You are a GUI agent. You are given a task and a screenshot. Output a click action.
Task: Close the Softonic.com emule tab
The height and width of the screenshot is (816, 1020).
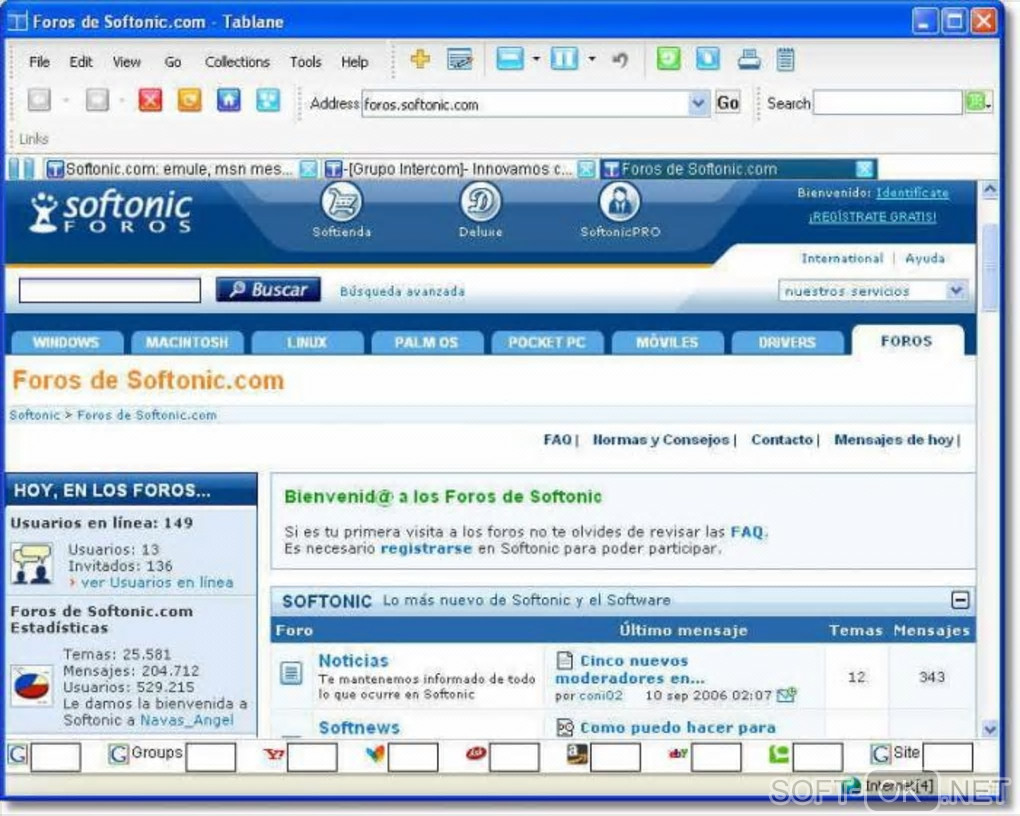[x=308, y=169]
